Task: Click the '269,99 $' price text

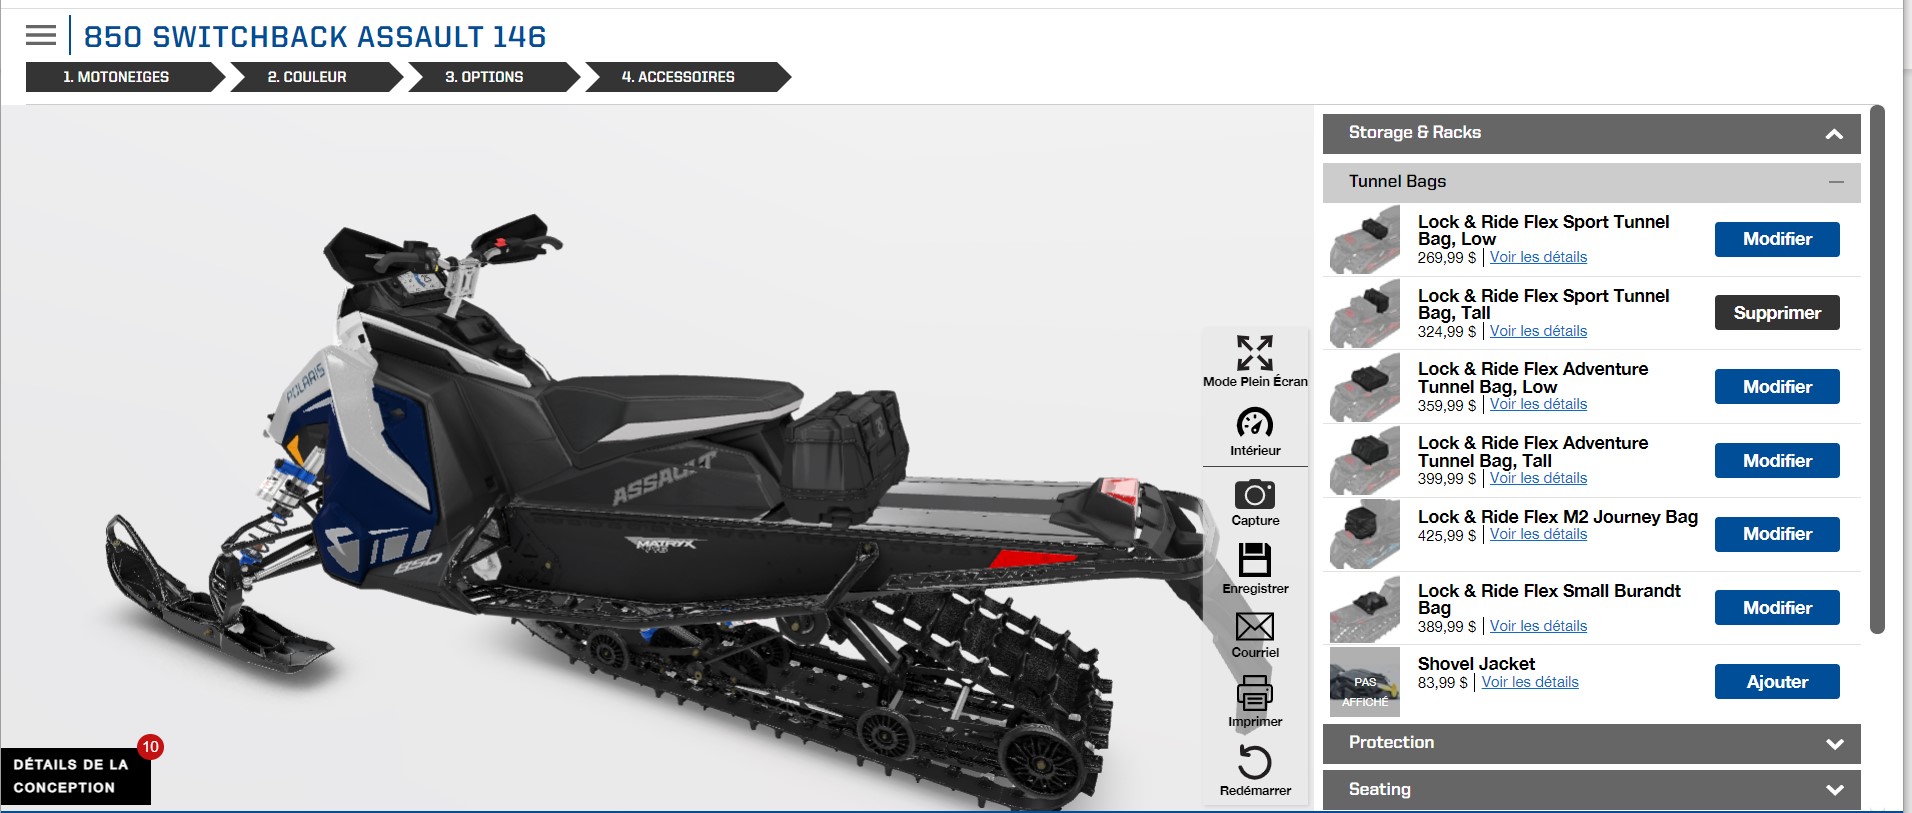Action: [1446, 258]
